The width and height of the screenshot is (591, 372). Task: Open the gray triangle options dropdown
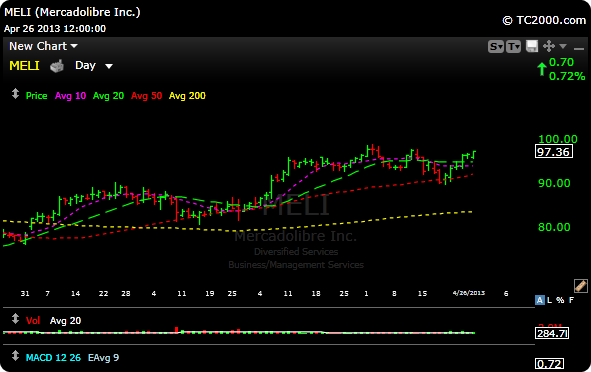point(563,46)
